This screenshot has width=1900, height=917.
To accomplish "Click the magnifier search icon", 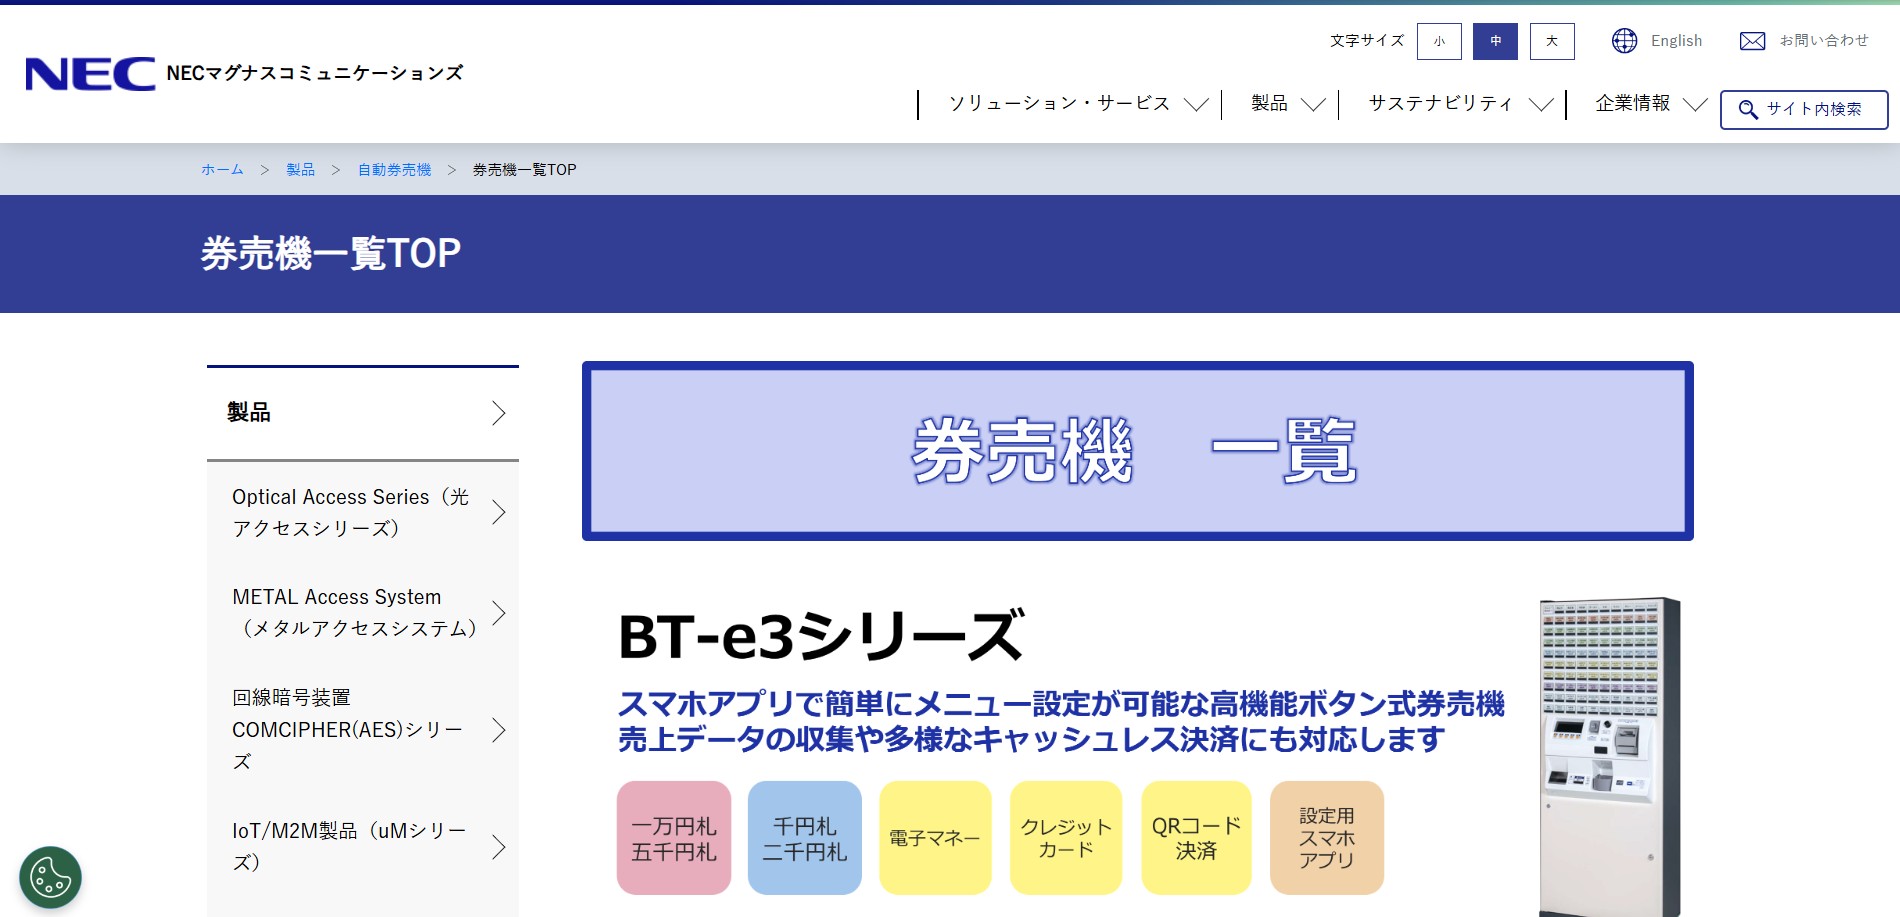I will coord(1748,110).
